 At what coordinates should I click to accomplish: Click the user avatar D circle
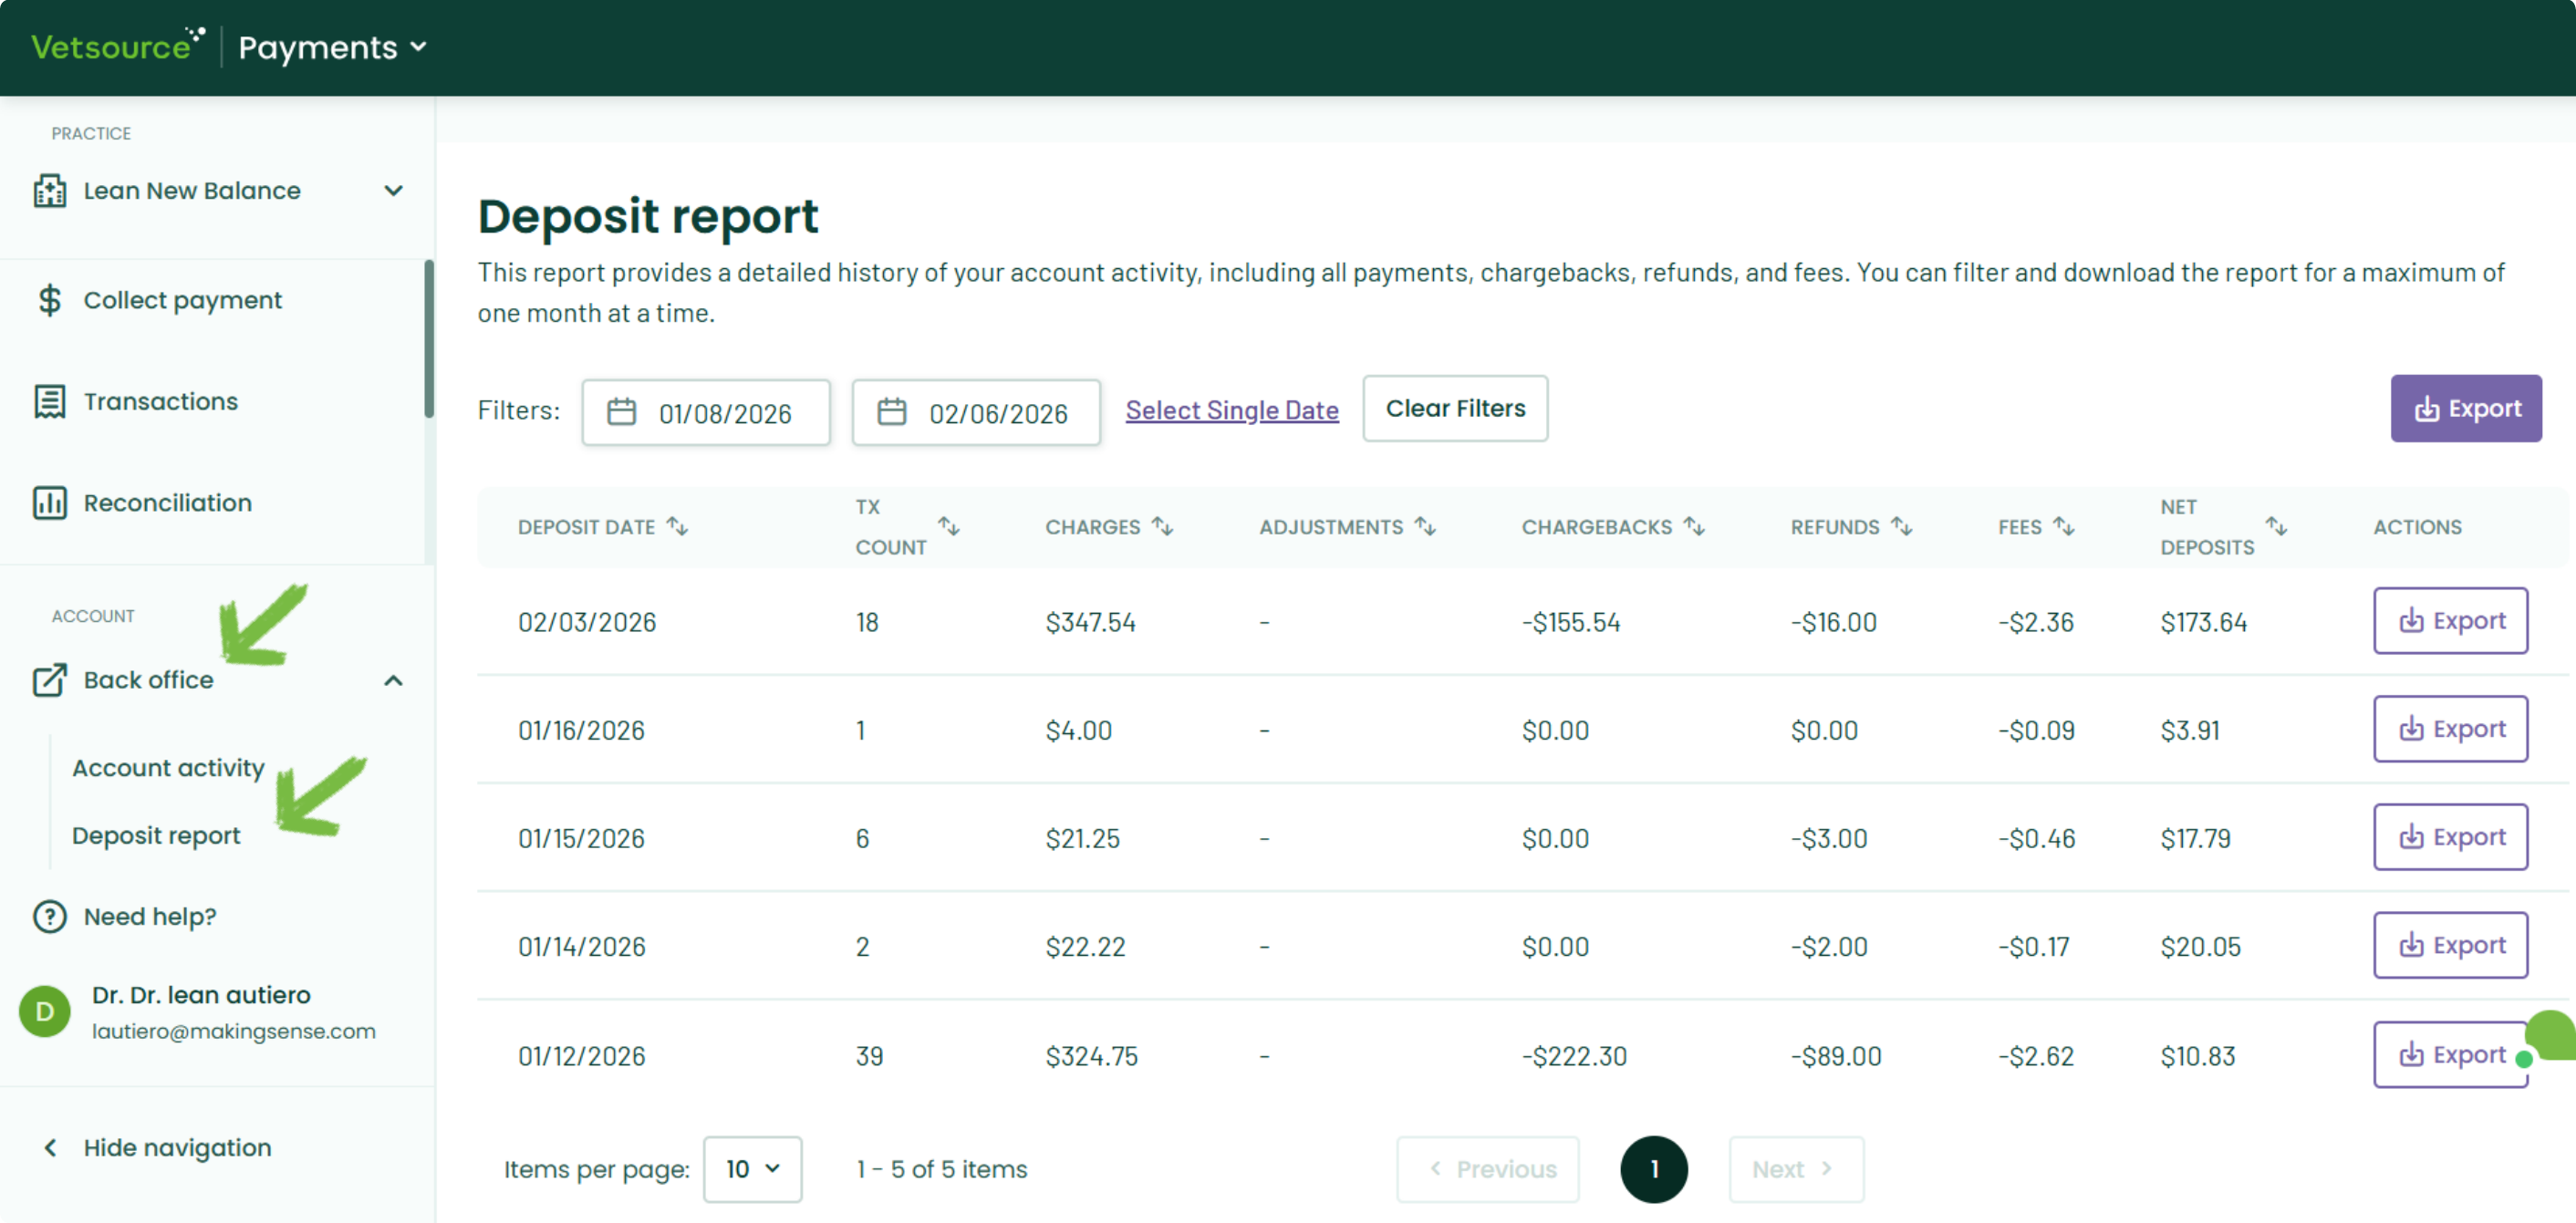tap(45, 1012)
